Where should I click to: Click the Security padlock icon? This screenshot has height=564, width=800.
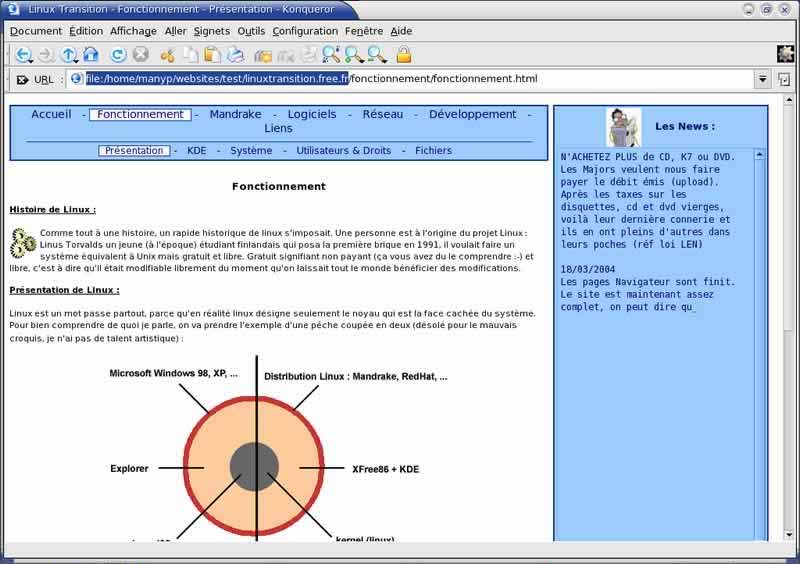point(404,54)
